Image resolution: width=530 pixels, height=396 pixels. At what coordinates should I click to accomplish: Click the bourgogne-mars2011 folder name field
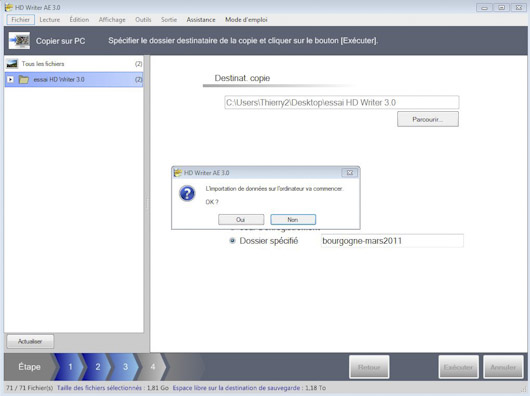pyautogui.click(x=392, y=241)
